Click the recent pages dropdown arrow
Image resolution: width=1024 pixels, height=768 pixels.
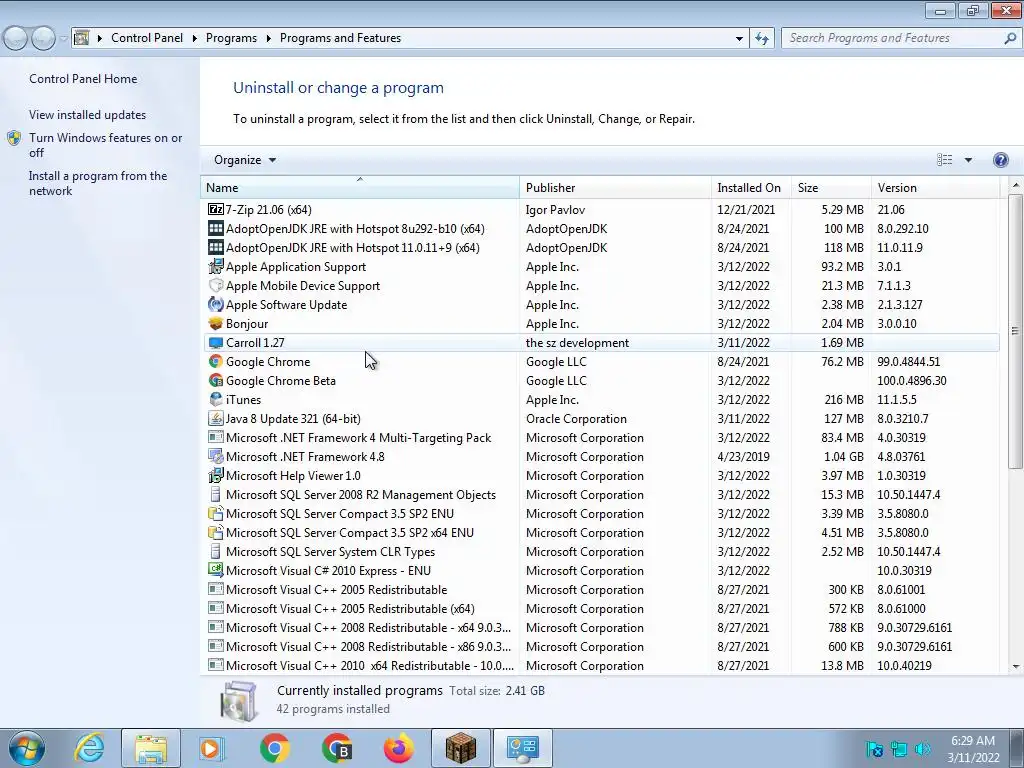pos(63,39)
